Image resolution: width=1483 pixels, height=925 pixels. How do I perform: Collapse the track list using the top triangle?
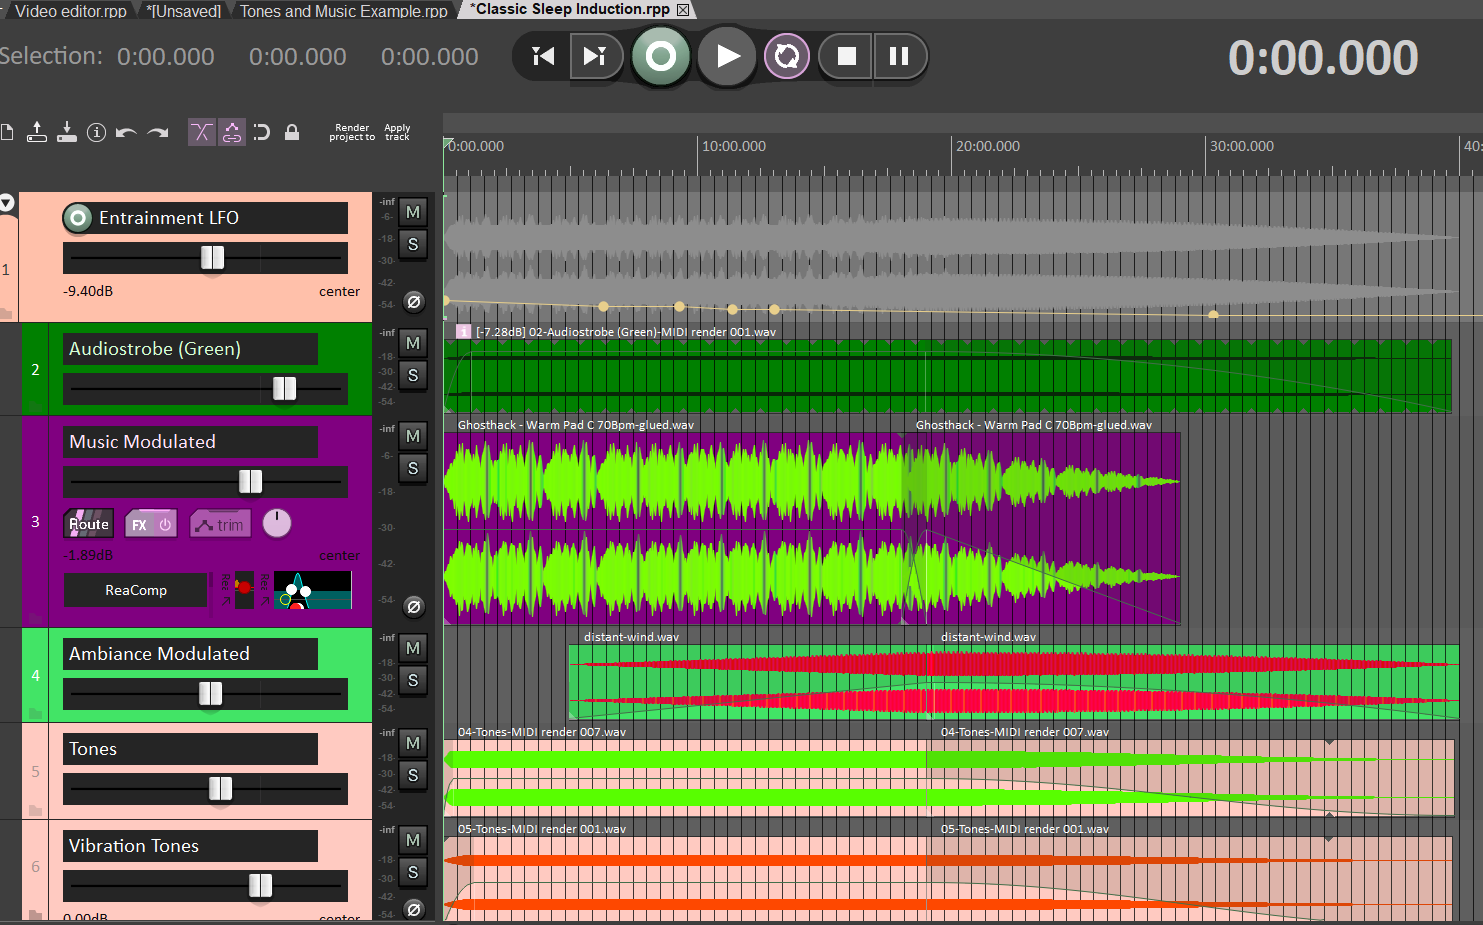[7, 203]
